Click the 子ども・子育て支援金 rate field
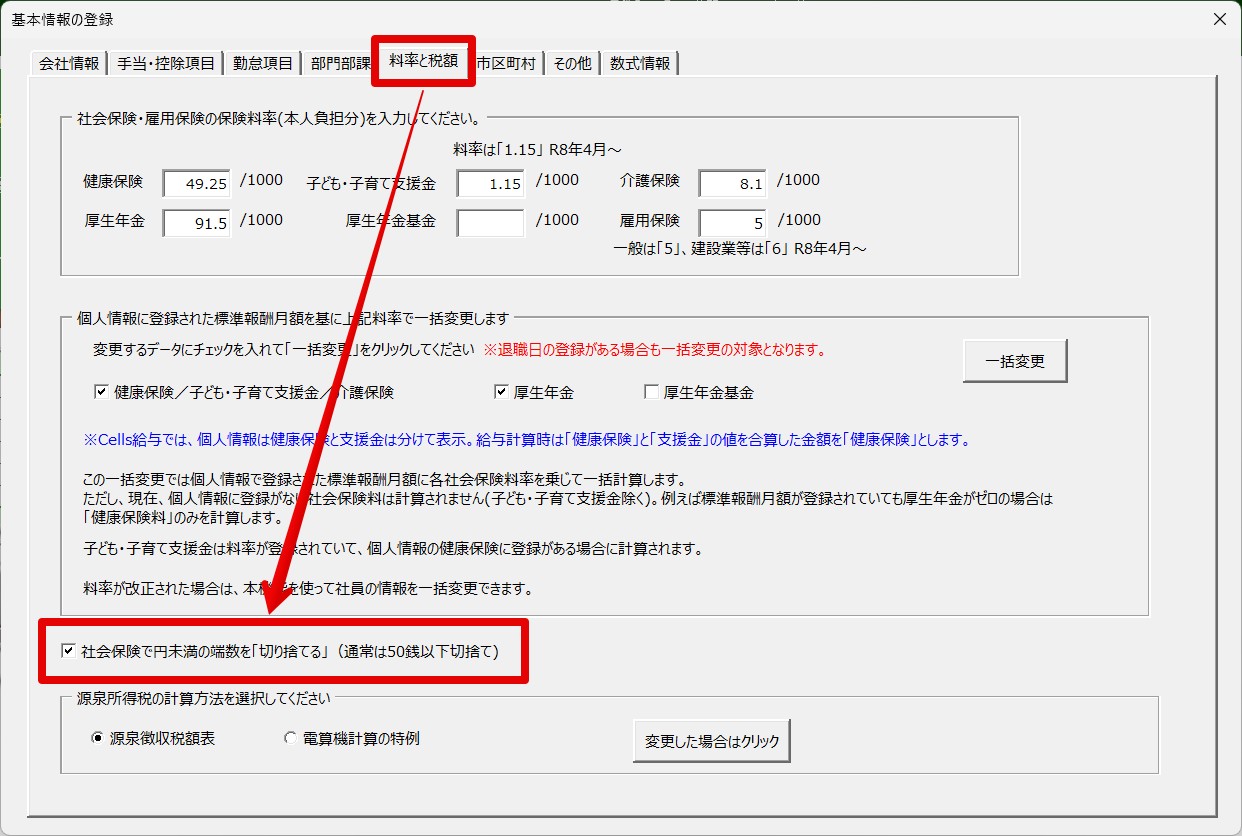The height and width of the screenshot is (836, 1242). click(490, 184)
